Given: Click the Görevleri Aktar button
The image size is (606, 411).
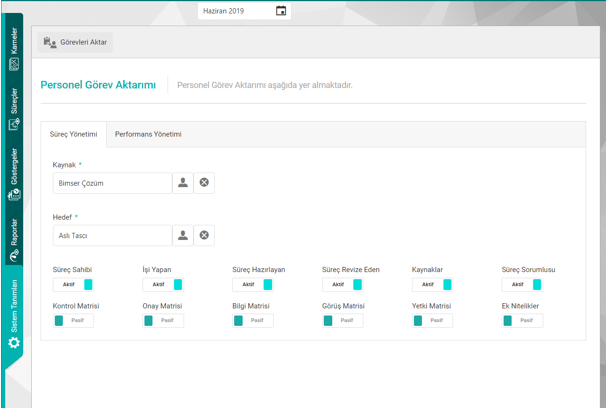Looking at the screenshot, I should pos(76,42).
